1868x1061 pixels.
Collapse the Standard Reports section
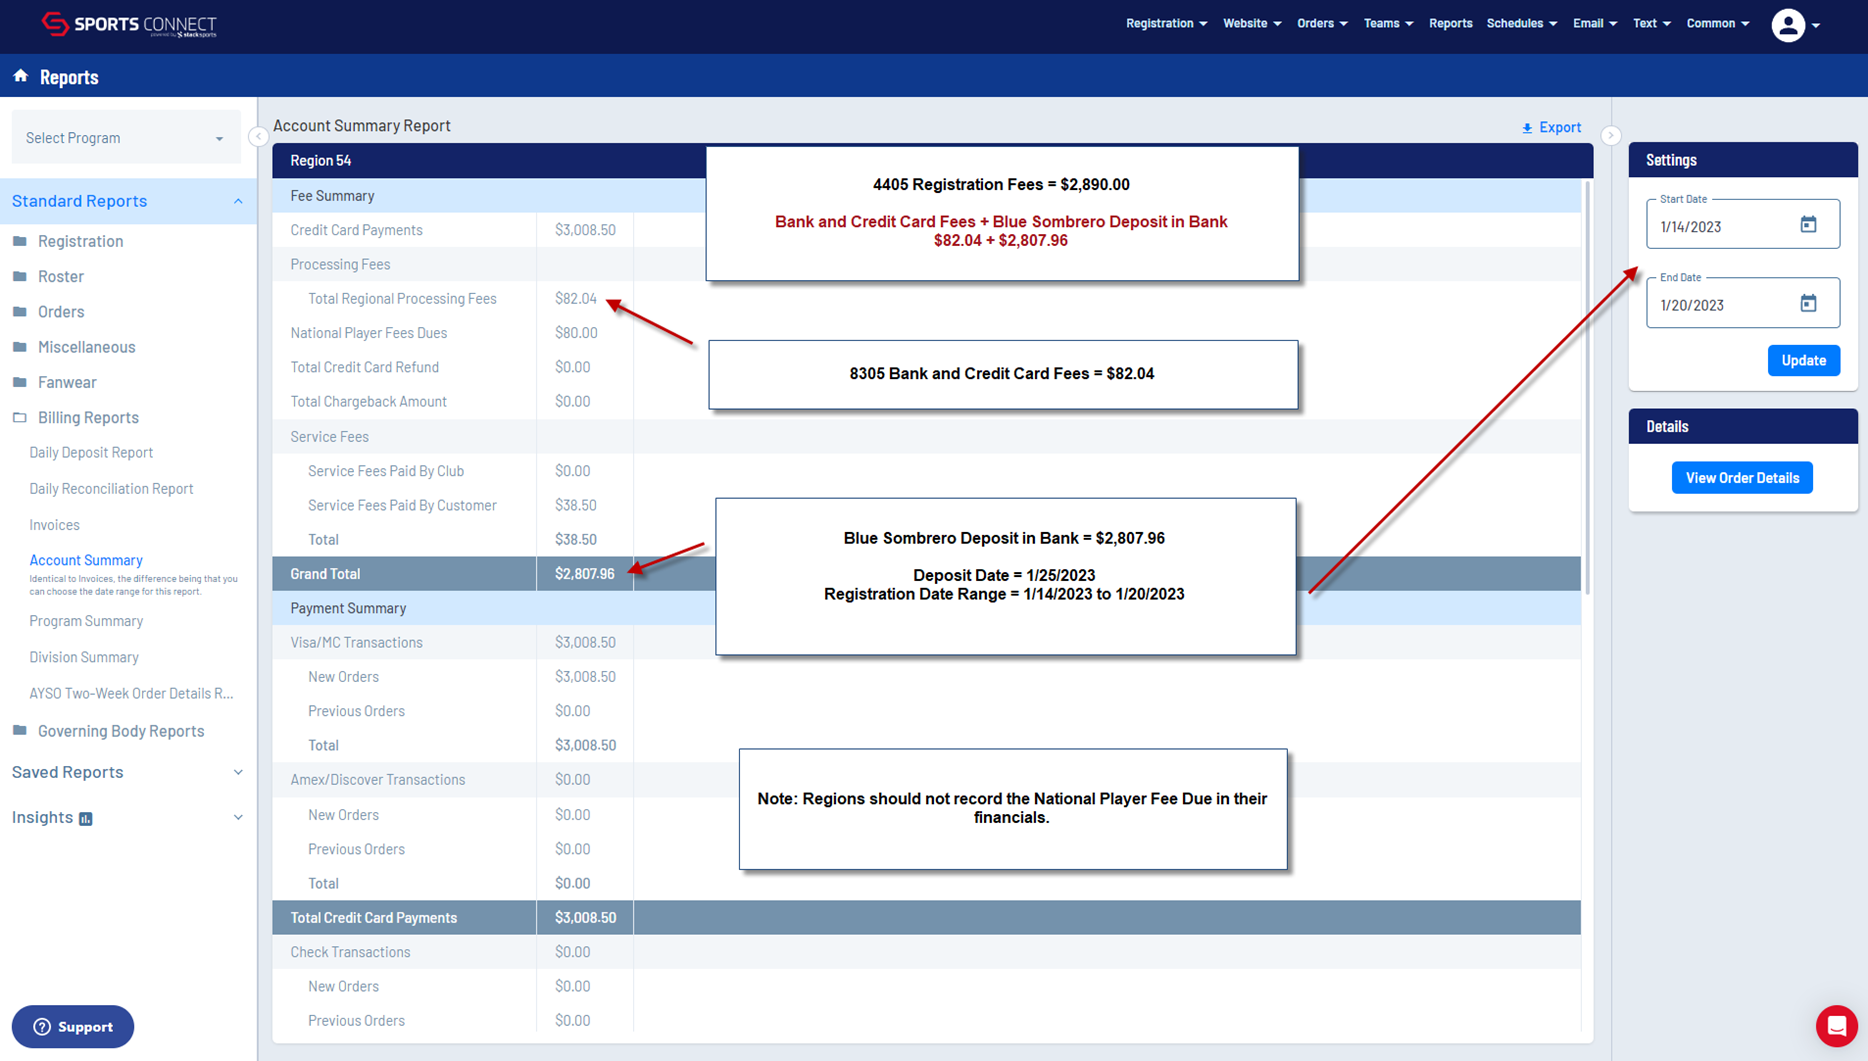click(238, 201)
